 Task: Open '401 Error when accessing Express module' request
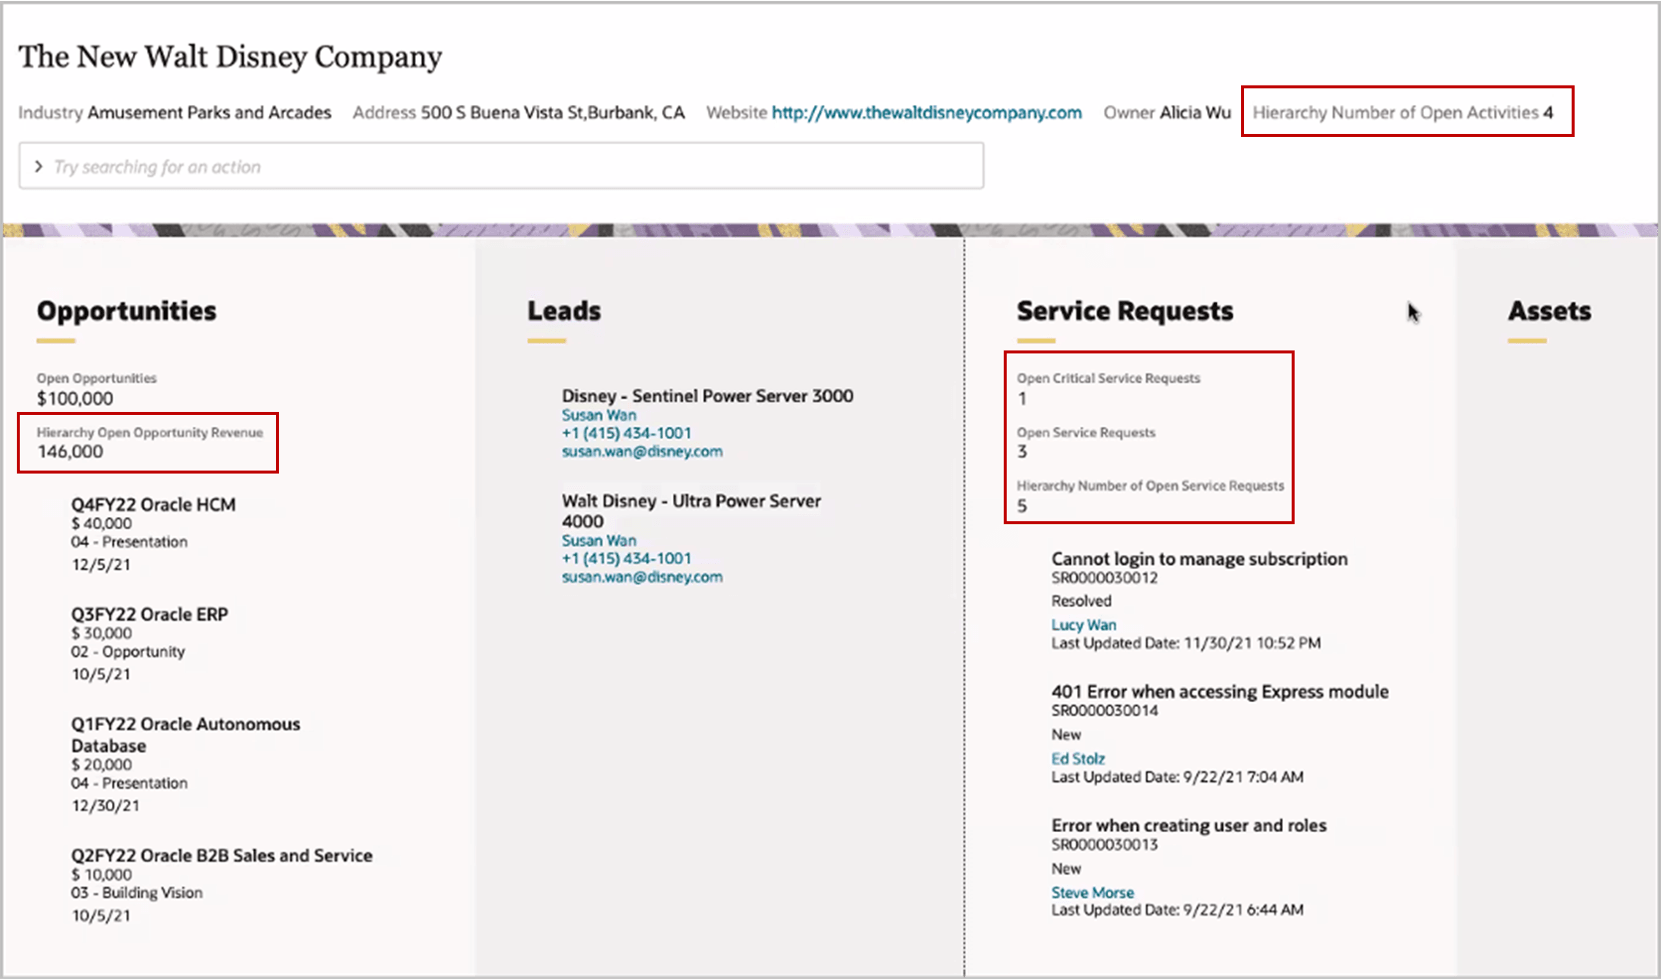click(x=1220, y=692)
